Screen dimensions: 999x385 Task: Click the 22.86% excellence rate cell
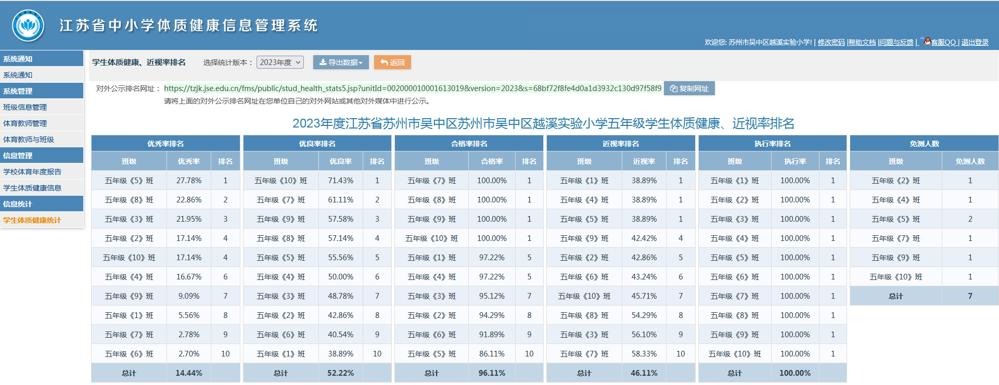coord(189,200)
